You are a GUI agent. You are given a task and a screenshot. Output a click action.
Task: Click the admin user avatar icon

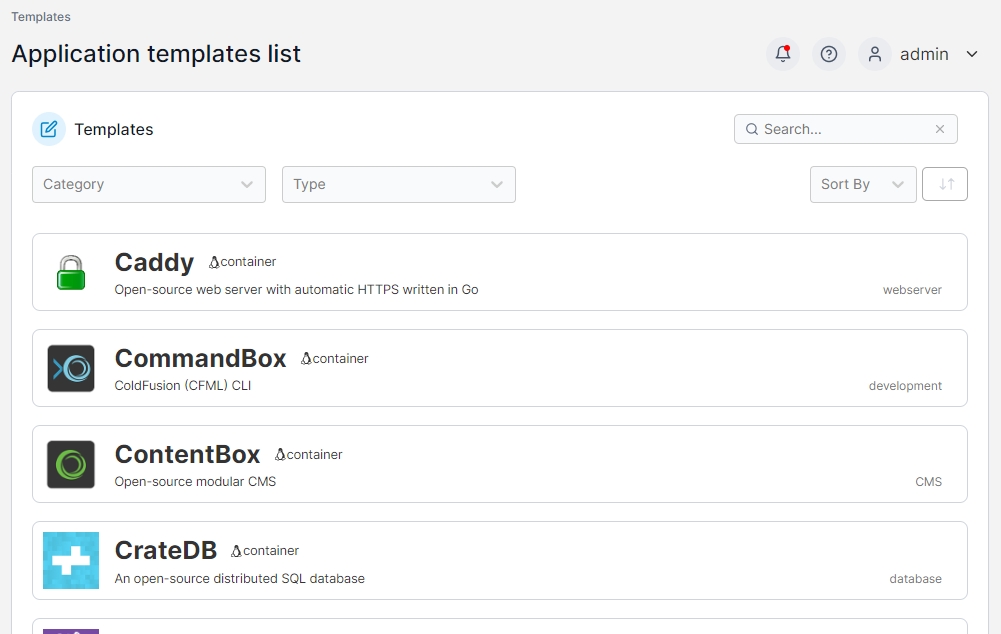coord(875,54)
